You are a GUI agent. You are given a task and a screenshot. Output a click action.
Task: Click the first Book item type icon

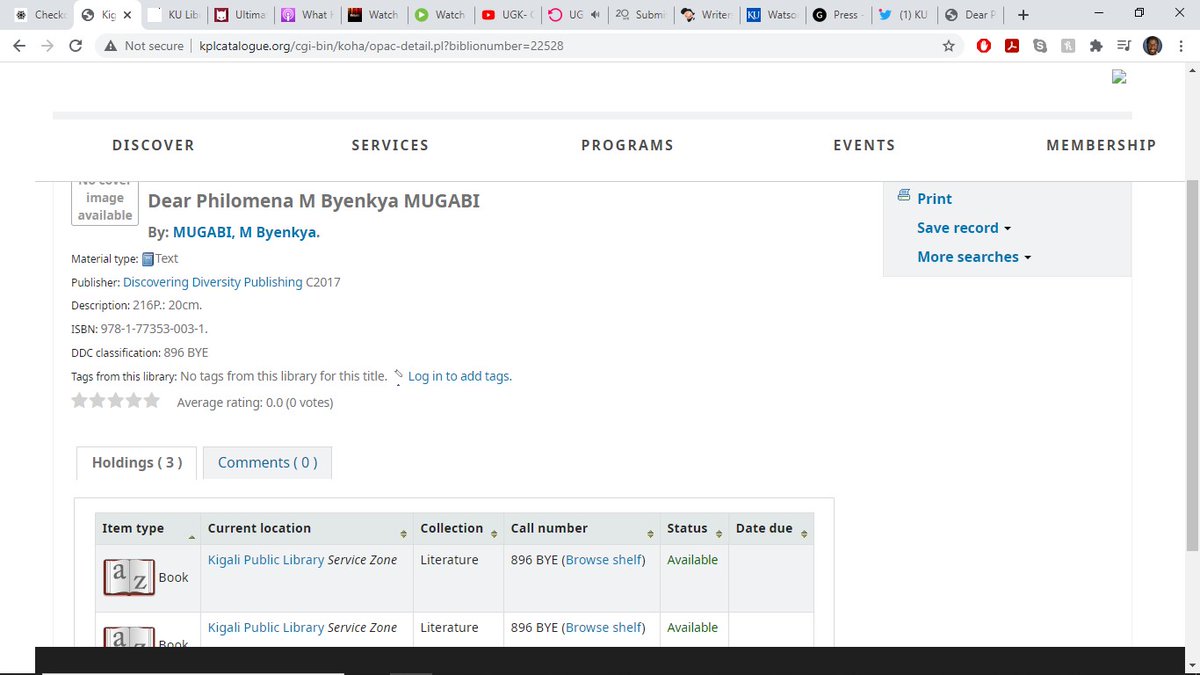coord(129,577)
